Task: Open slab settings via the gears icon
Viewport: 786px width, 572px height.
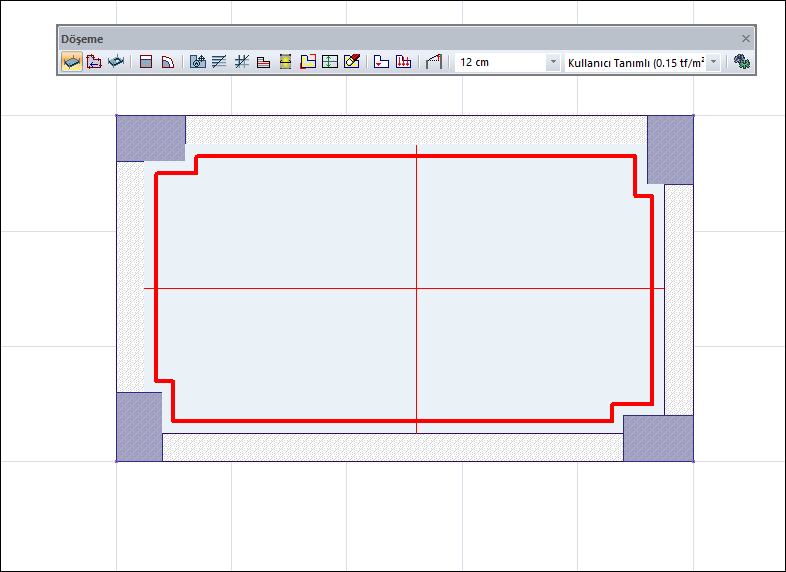Action: (742, 62)
